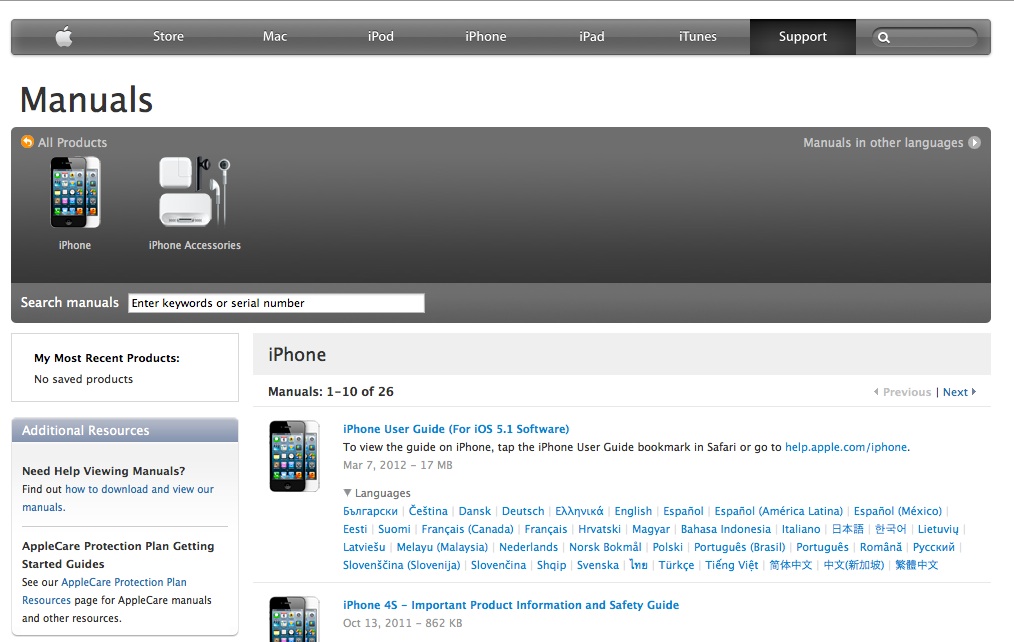Choose the Tiếng Việt language manual
This screenshot has width=1014, height=642.
731,566
